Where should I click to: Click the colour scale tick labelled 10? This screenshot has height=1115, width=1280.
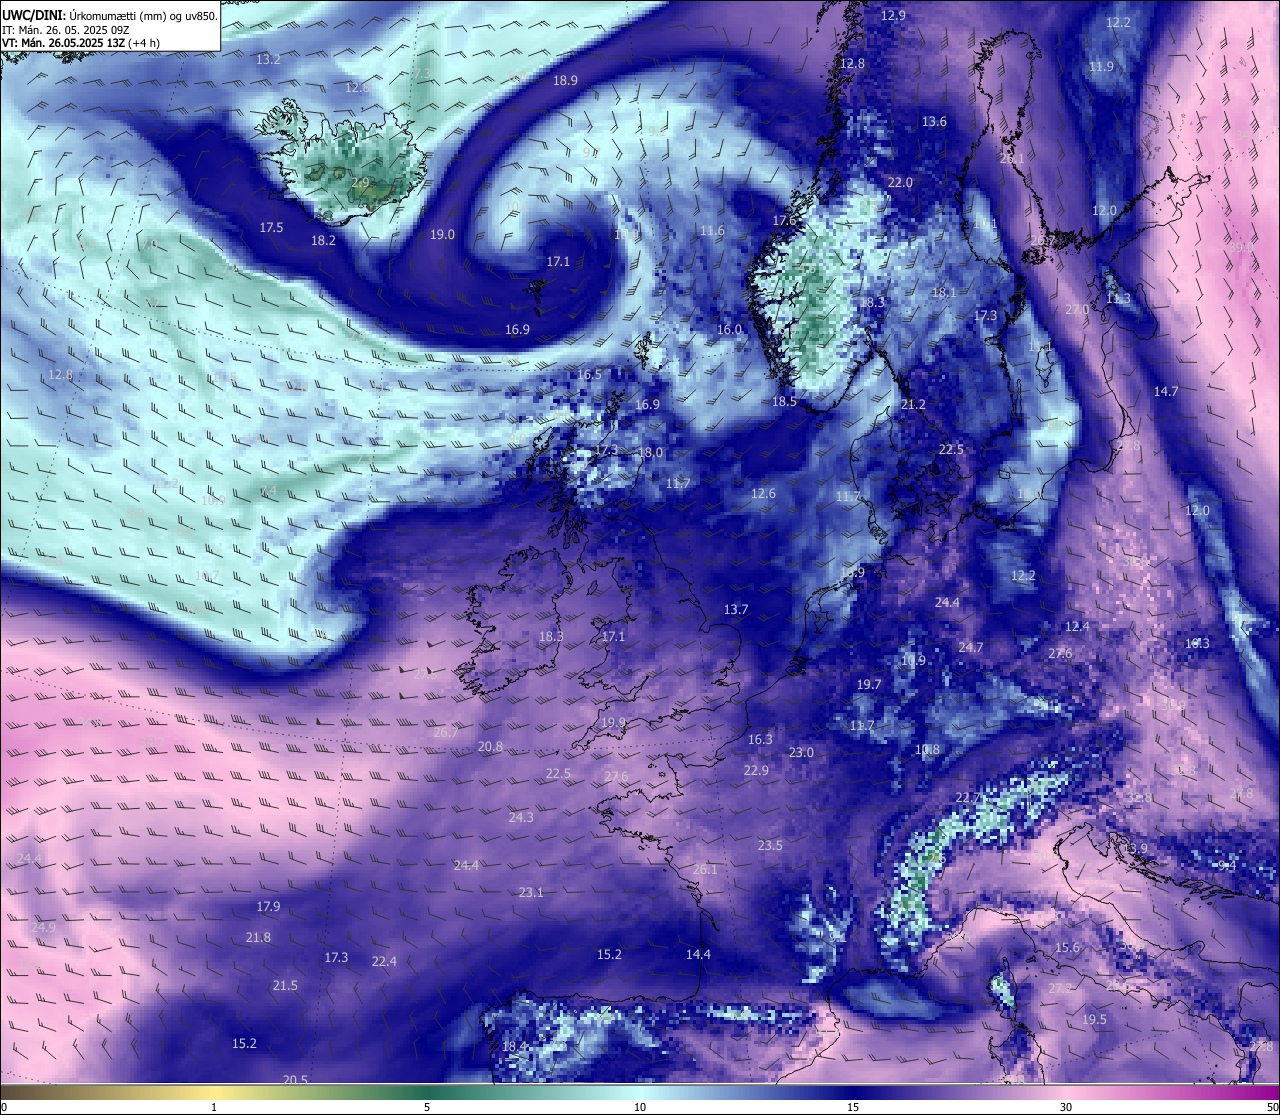pos(640,1107)
